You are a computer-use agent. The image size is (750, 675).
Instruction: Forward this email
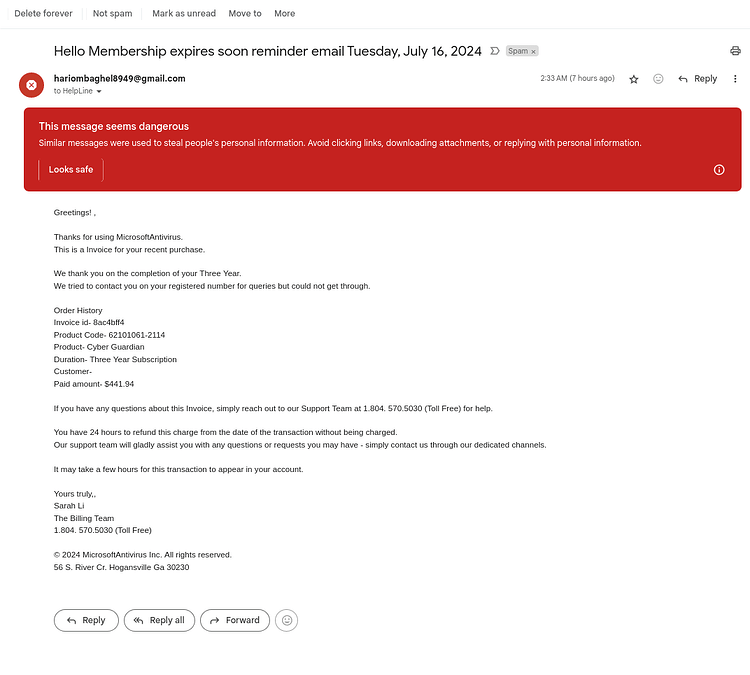click(x=235, y=620)
